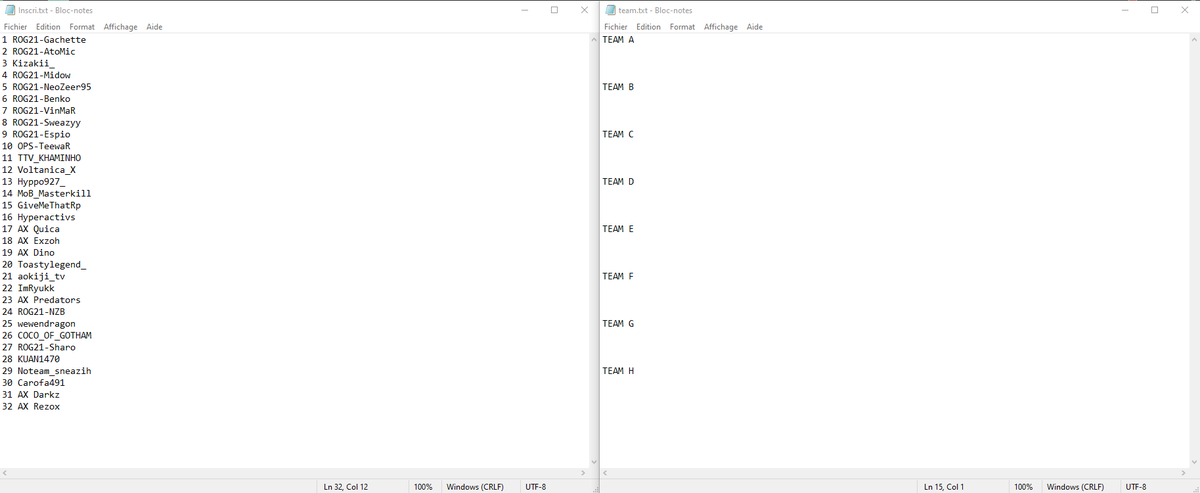The image size is (1200, 493).
Task: Click line '16 Hyperactivs' in Inscri.txt
Action: pyautogui.click(x=39, y=217)
